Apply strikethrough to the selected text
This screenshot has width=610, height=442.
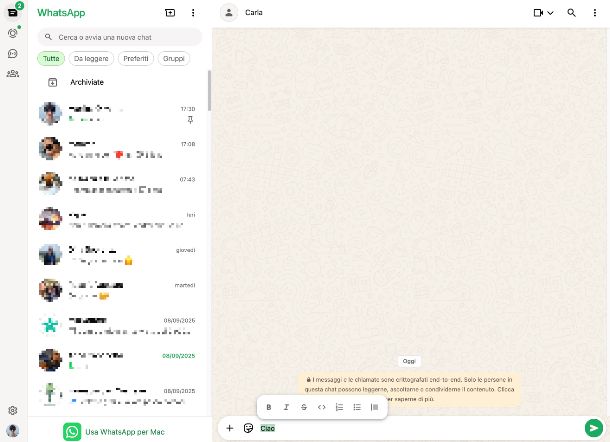(304, 407)
